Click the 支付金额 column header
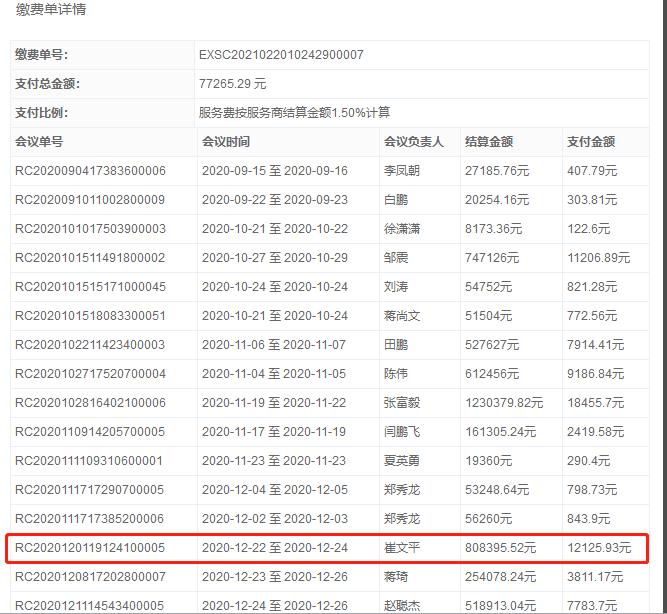 591,142
